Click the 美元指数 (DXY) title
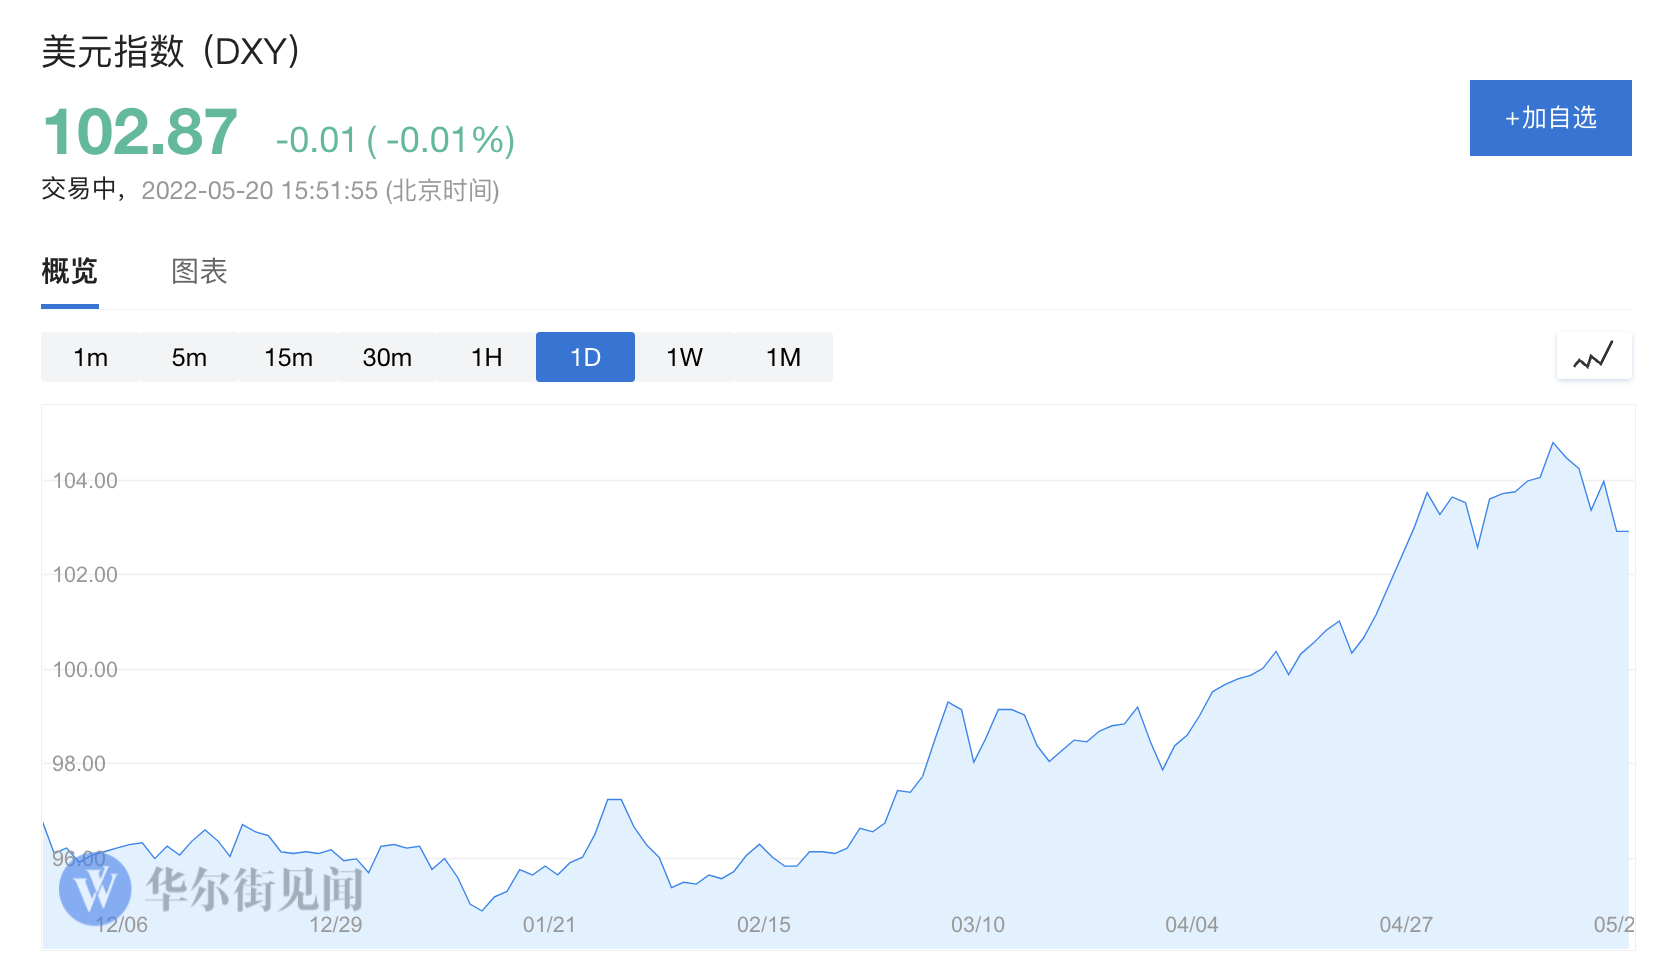1668x972 pixels. pos(171,52)
